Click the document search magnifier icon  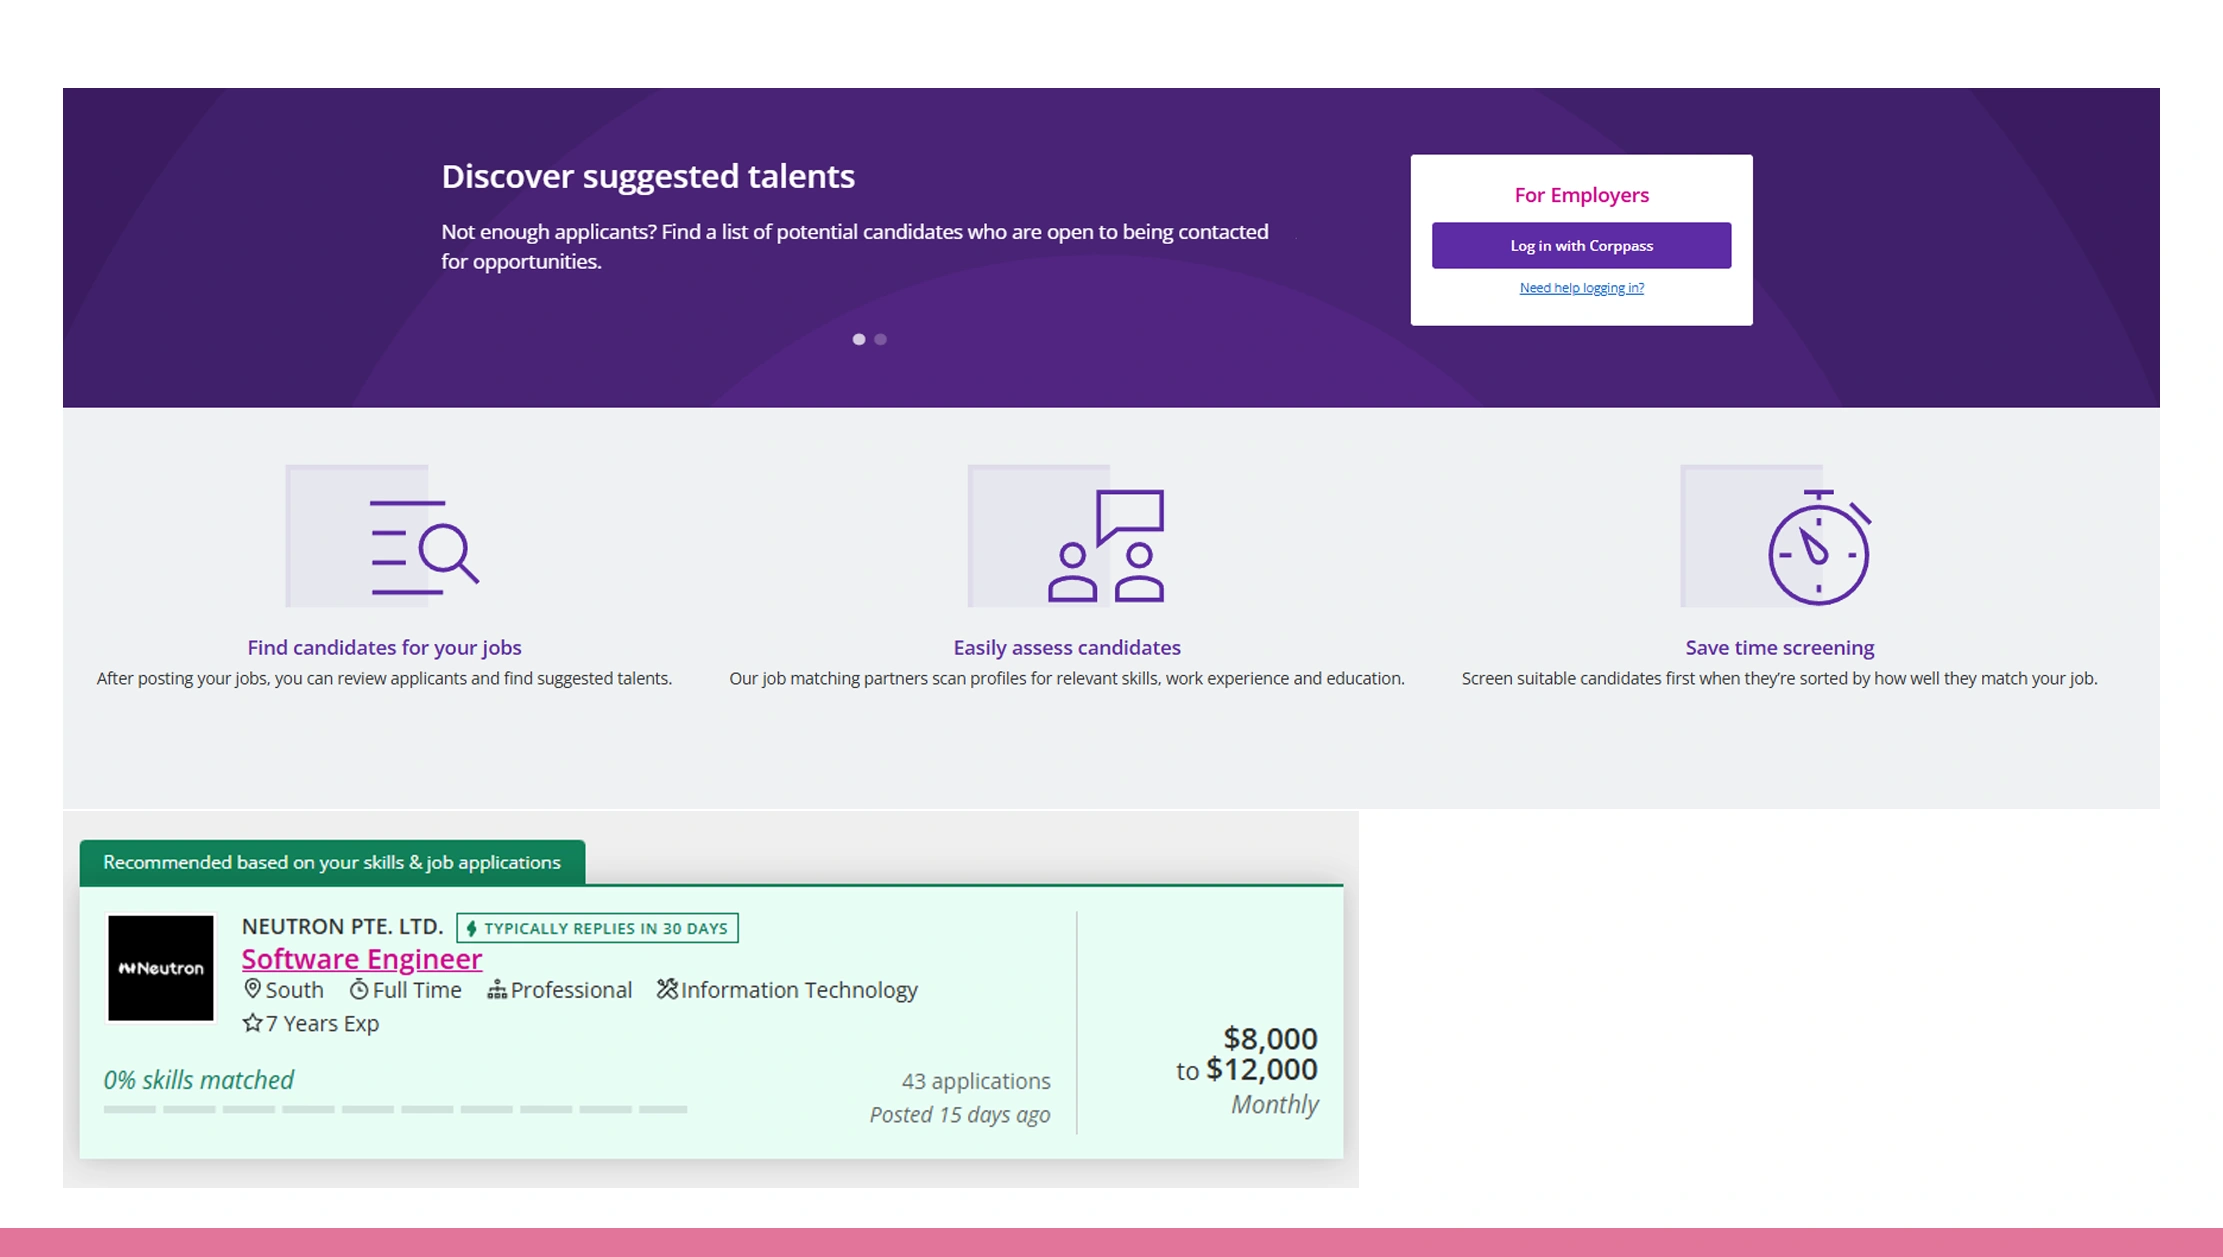click(422, 546)
